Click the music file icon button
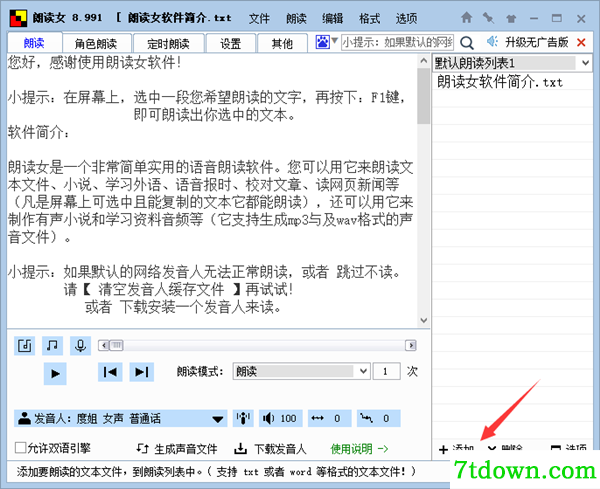Viewport: 600px width, 489px height. point(25,346)
